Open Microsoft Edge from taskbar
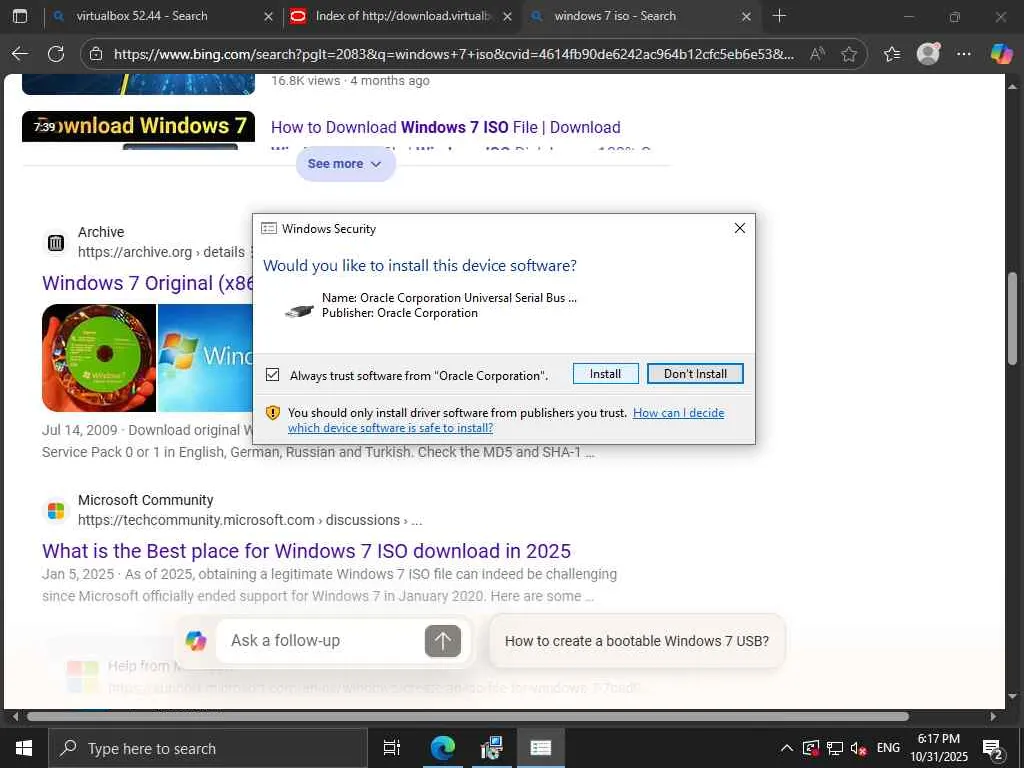Image resolution: width=1024 pixels, height=768 pixels. pos(442,748)
